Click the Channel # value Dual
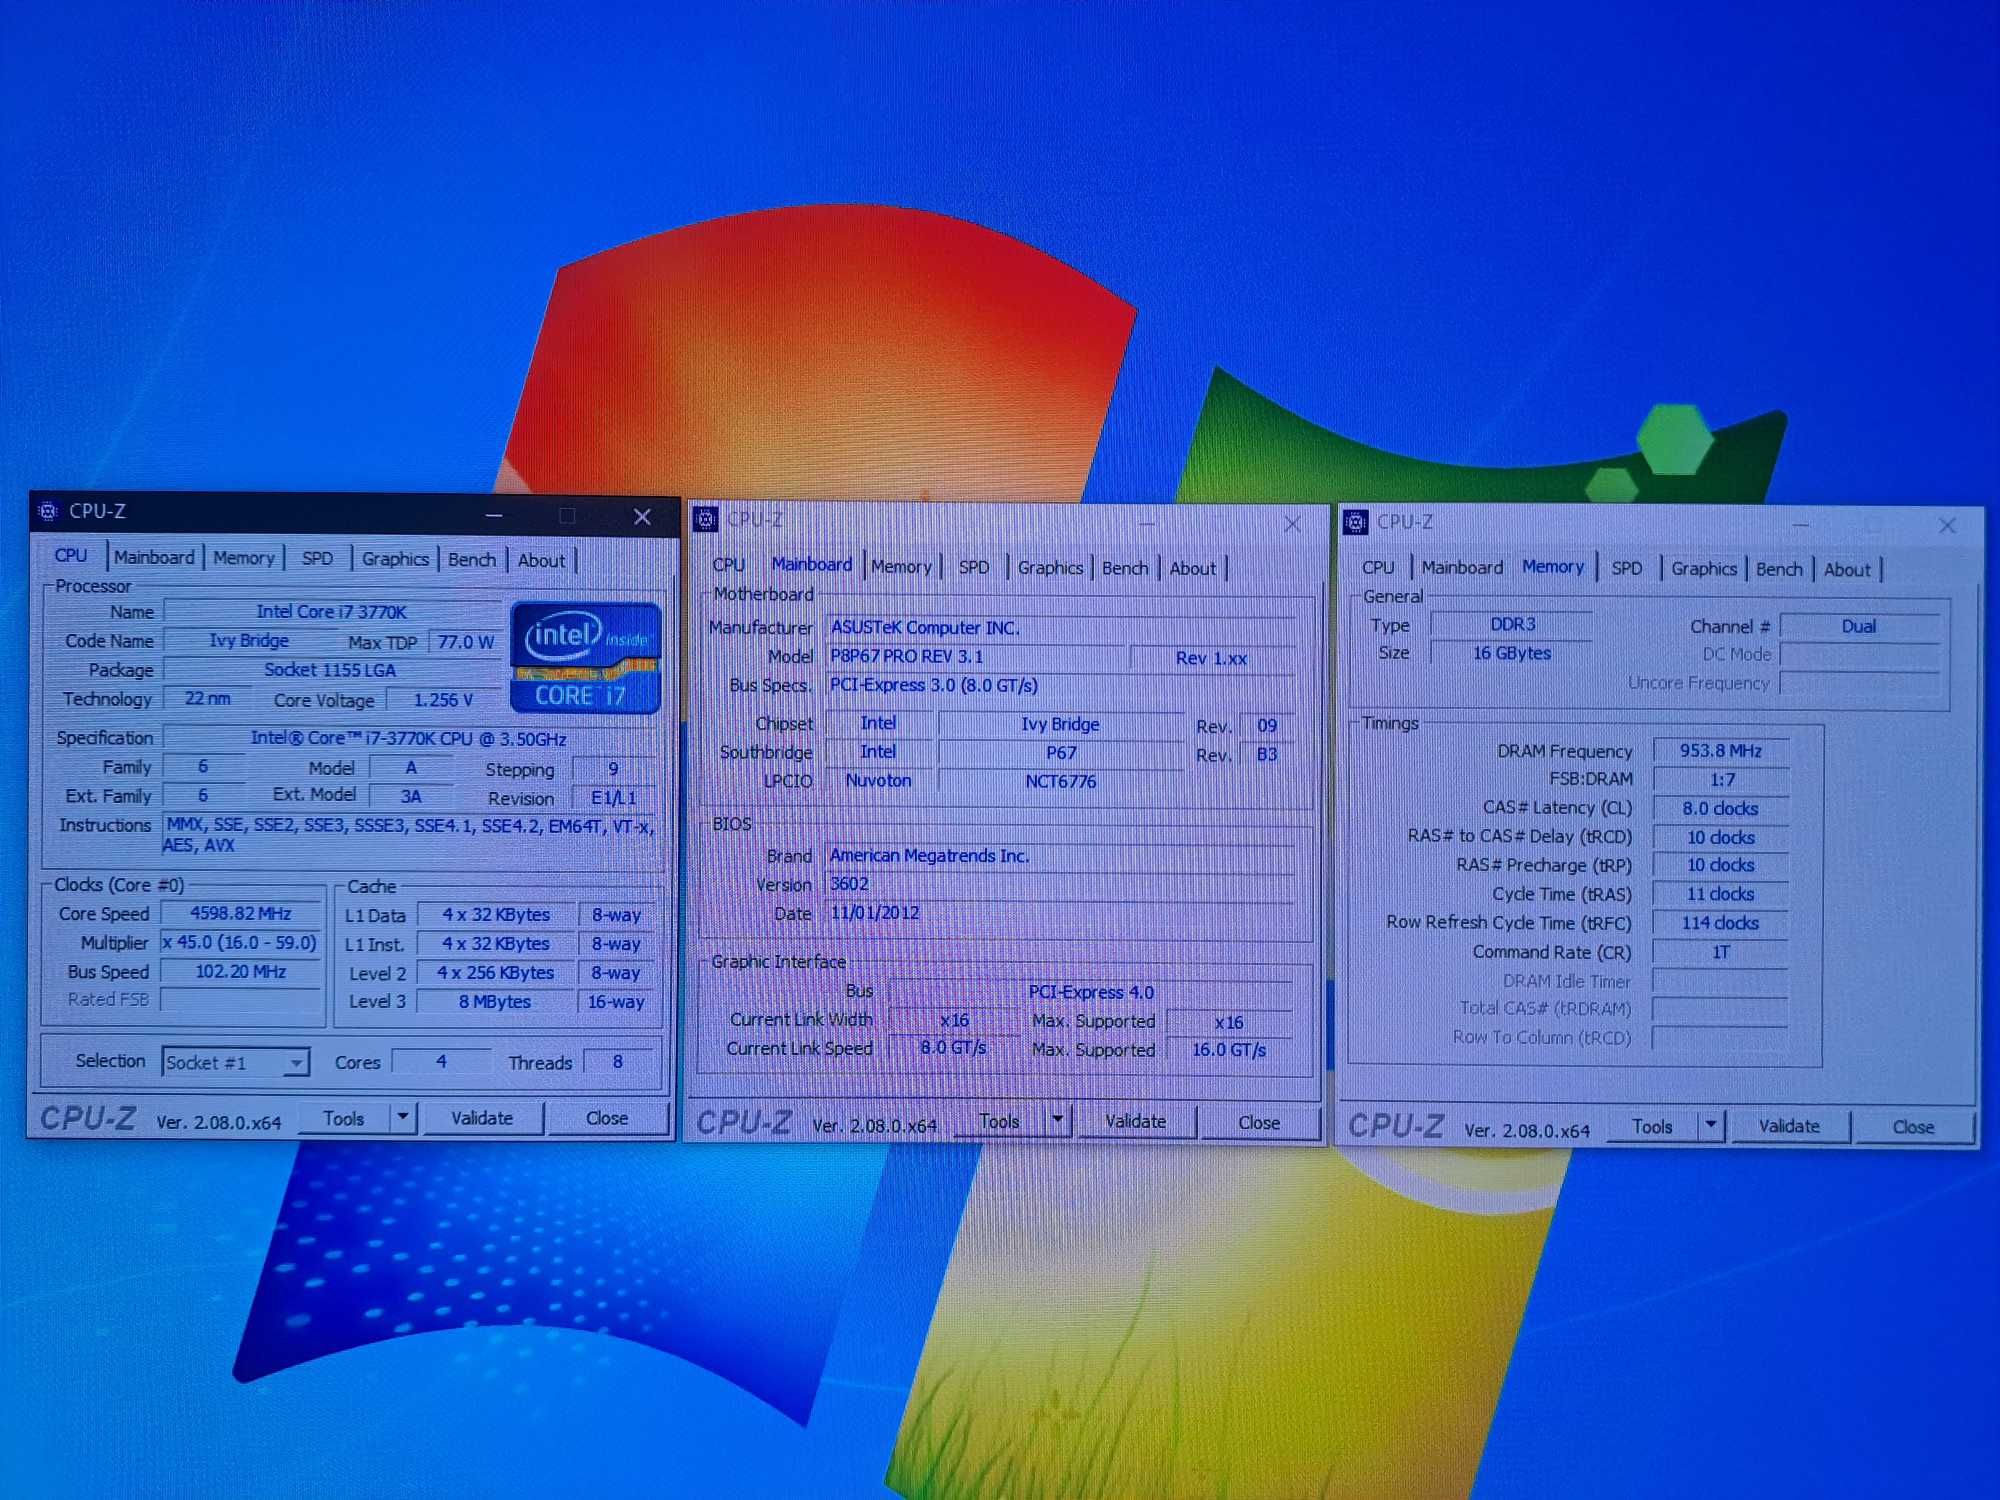Viewport: 2000px width, 1500px height. point(1859,626)
